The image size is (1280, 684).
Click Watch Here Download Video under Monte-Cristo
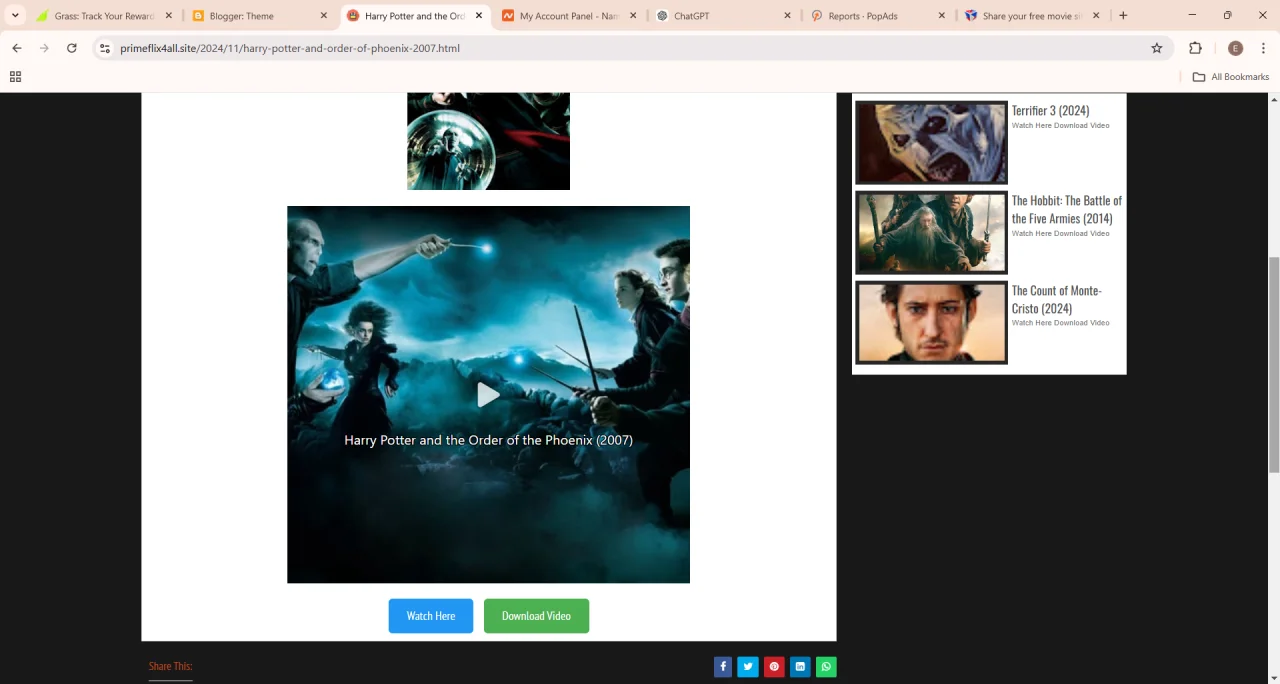[x=1060, y=323]
